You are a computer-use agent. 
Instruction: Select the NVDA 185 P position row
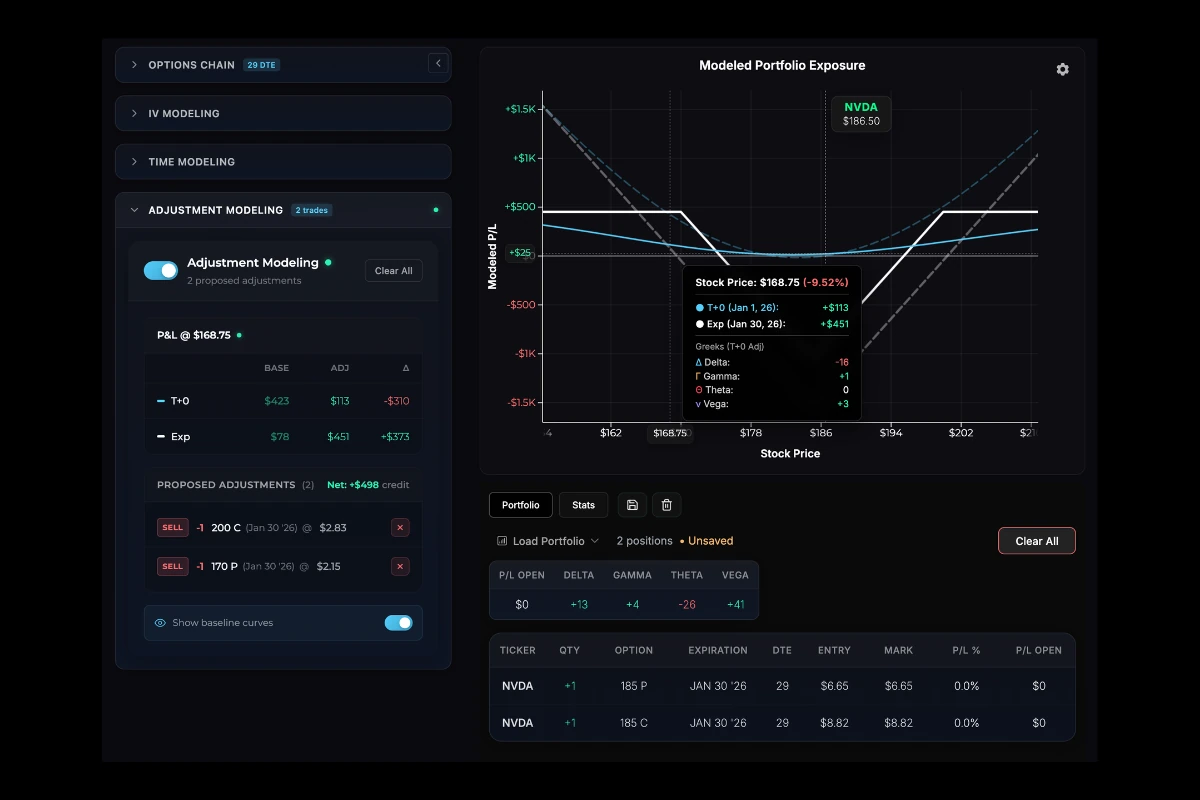(781, 686)
